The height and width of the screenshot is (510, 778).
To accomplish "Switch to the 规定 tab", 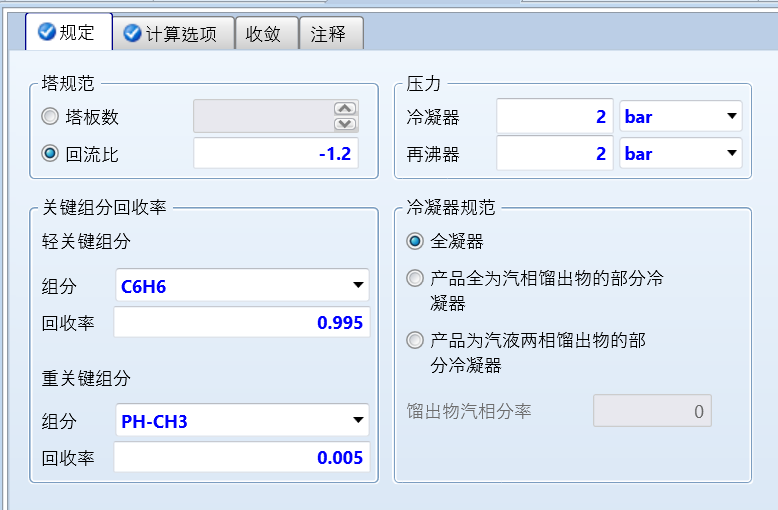I will [x=67, y=32].
